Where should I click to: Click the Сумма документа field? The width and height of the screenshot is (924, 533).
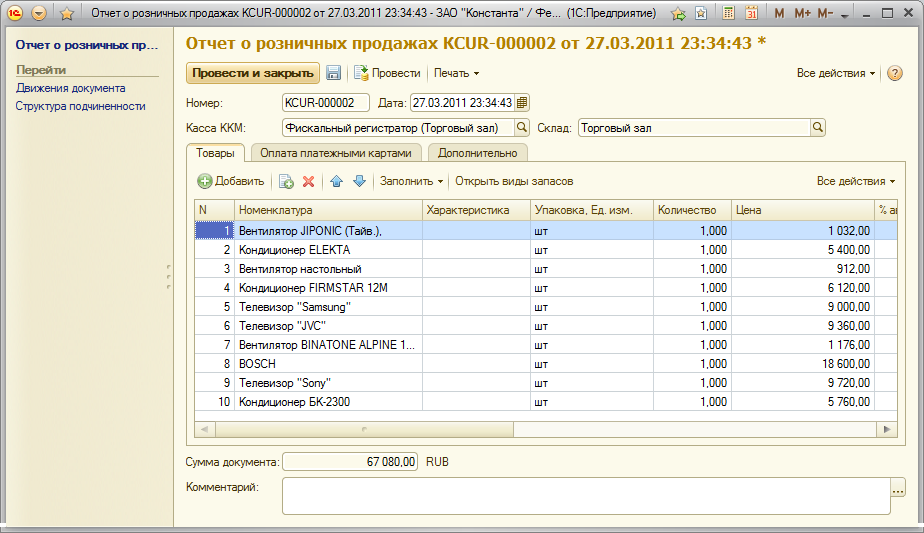350,462
